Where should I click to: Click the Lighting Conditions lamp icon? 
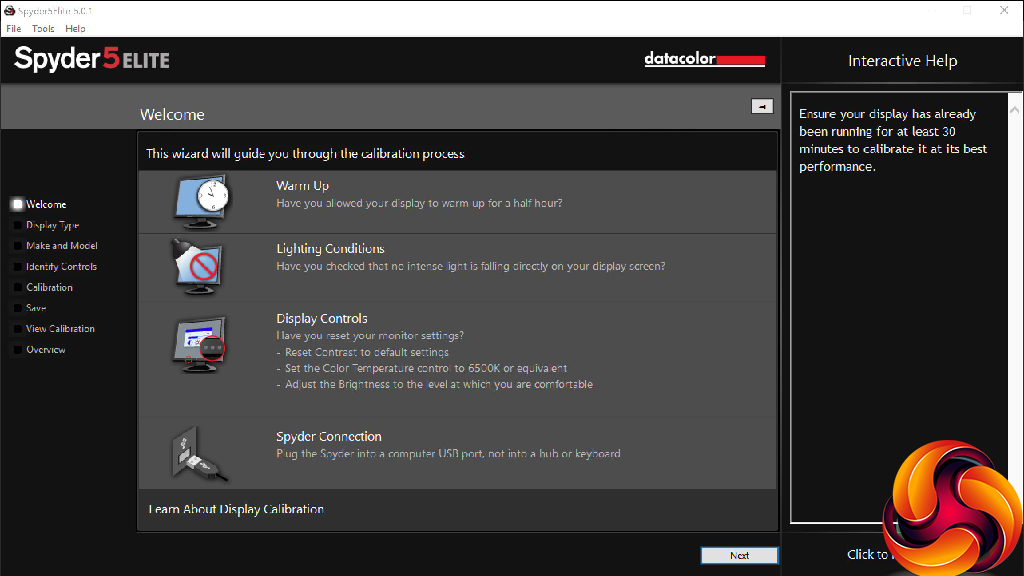[197, 266]
